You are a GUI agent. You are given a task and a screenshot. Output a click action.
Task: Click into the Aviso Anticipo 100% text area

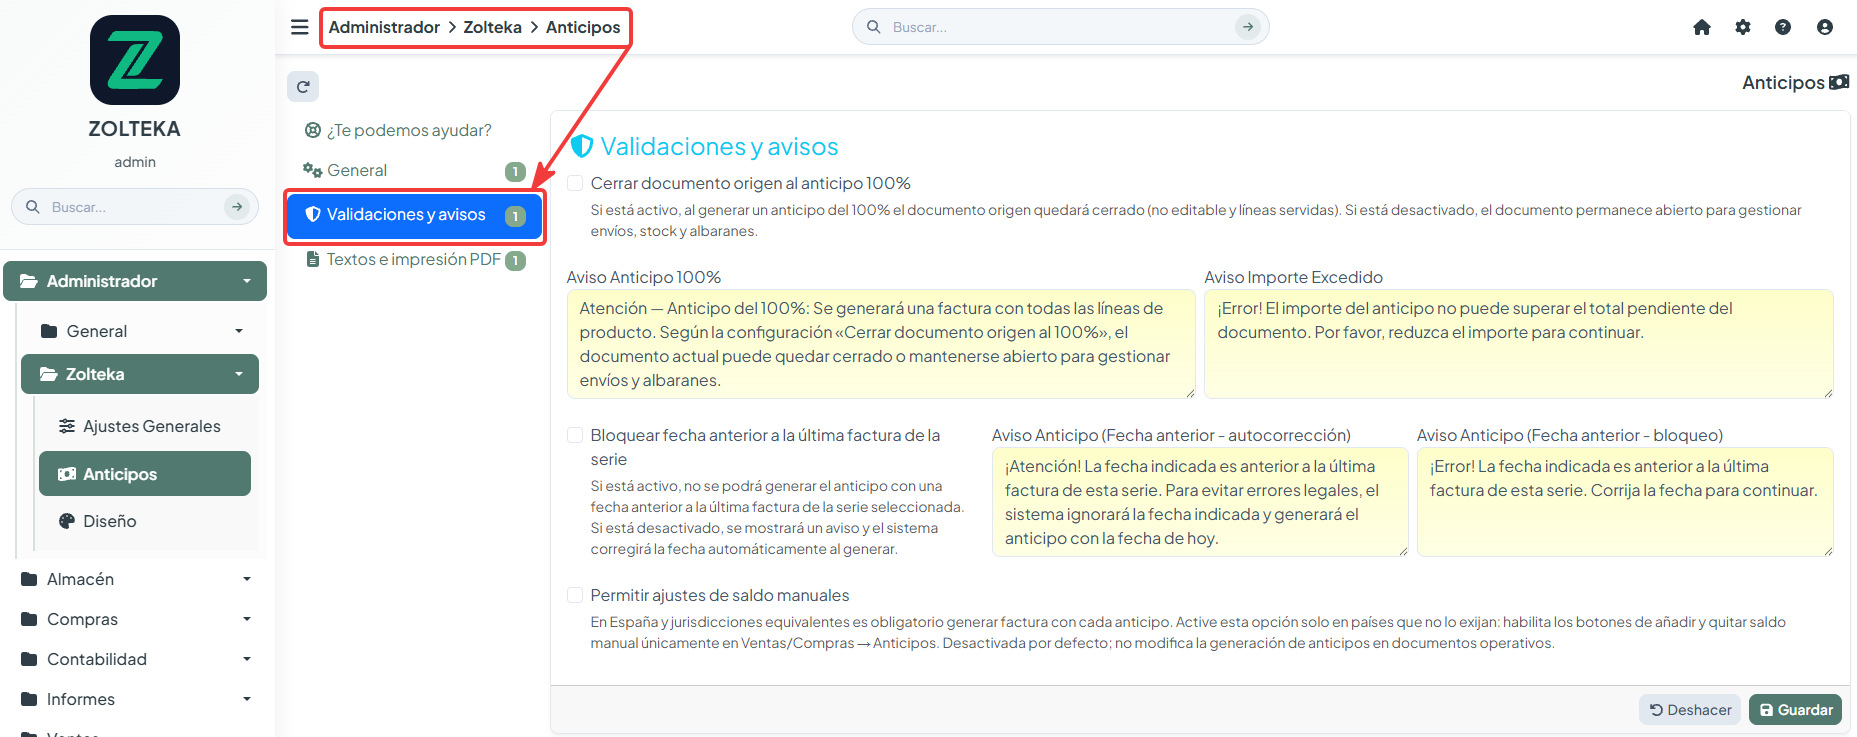(881, 344)
